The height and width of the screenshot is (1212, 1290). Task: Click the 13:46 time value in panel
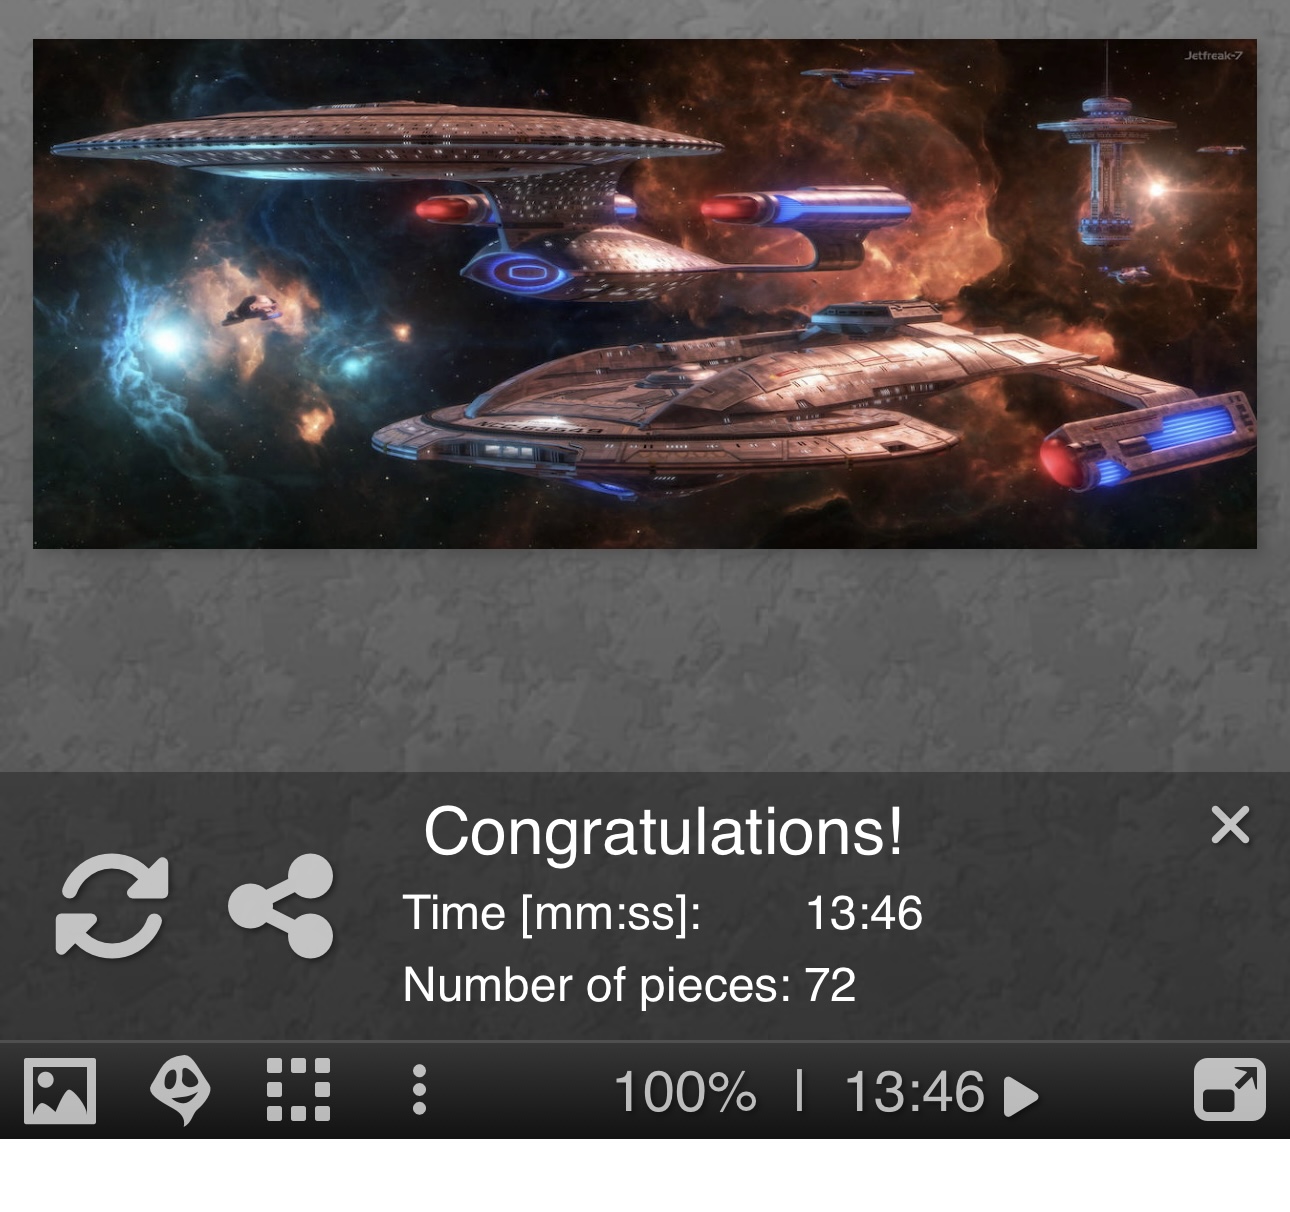[x=864, y=913]
